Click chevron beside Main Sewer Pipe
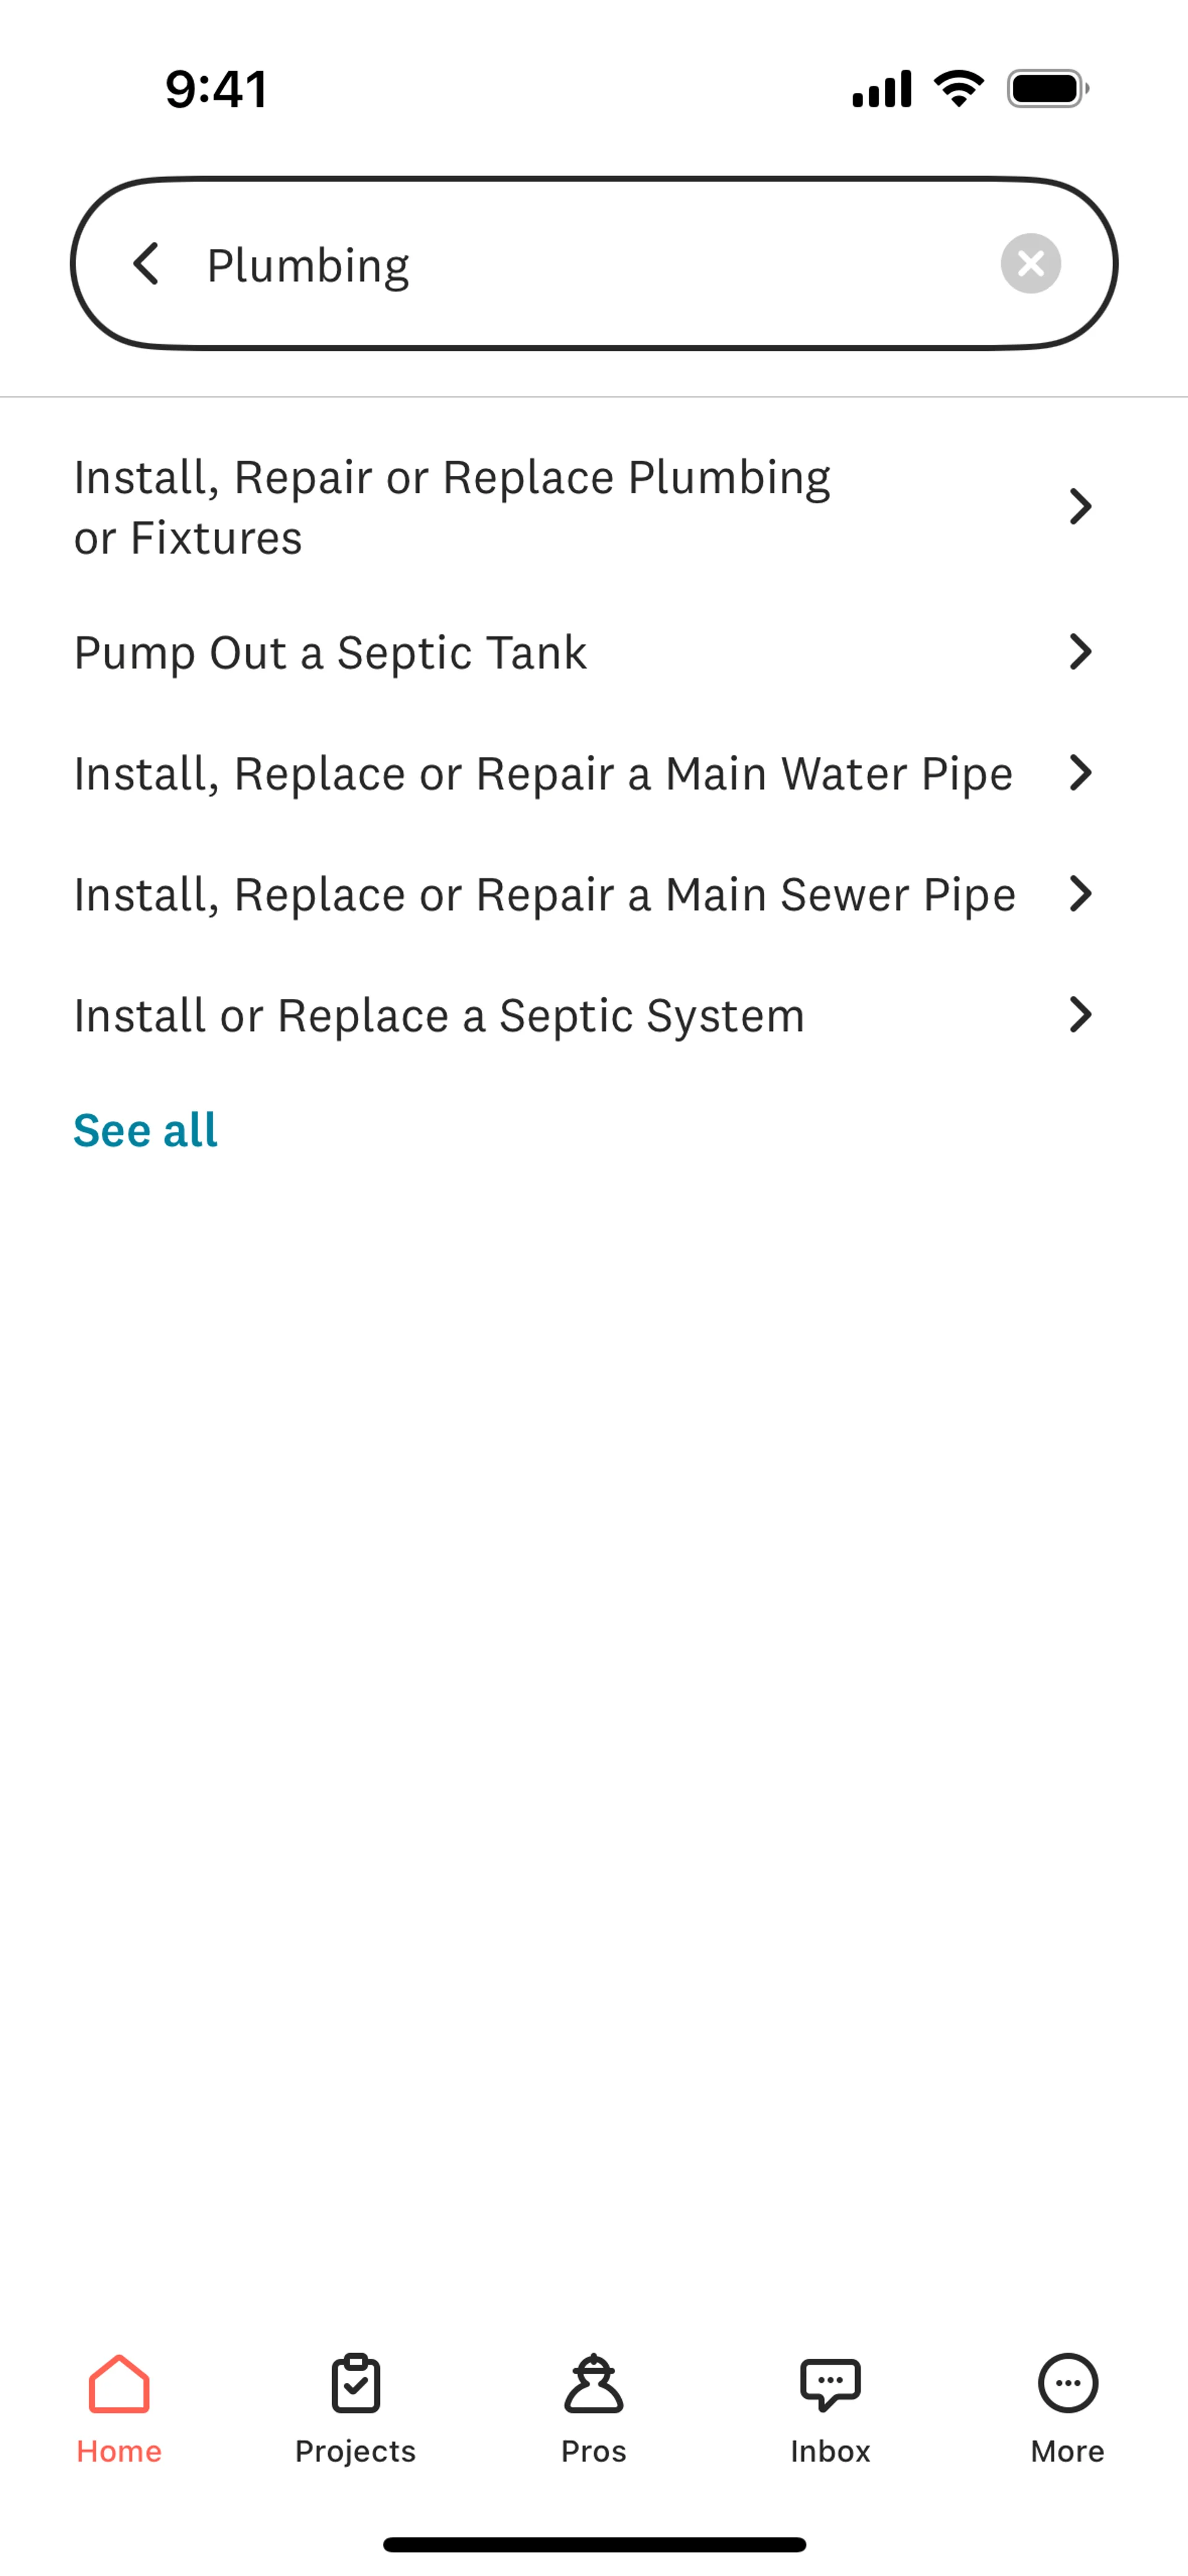The height and width of the screenshot is (2576, 1188). (1080, 894)
